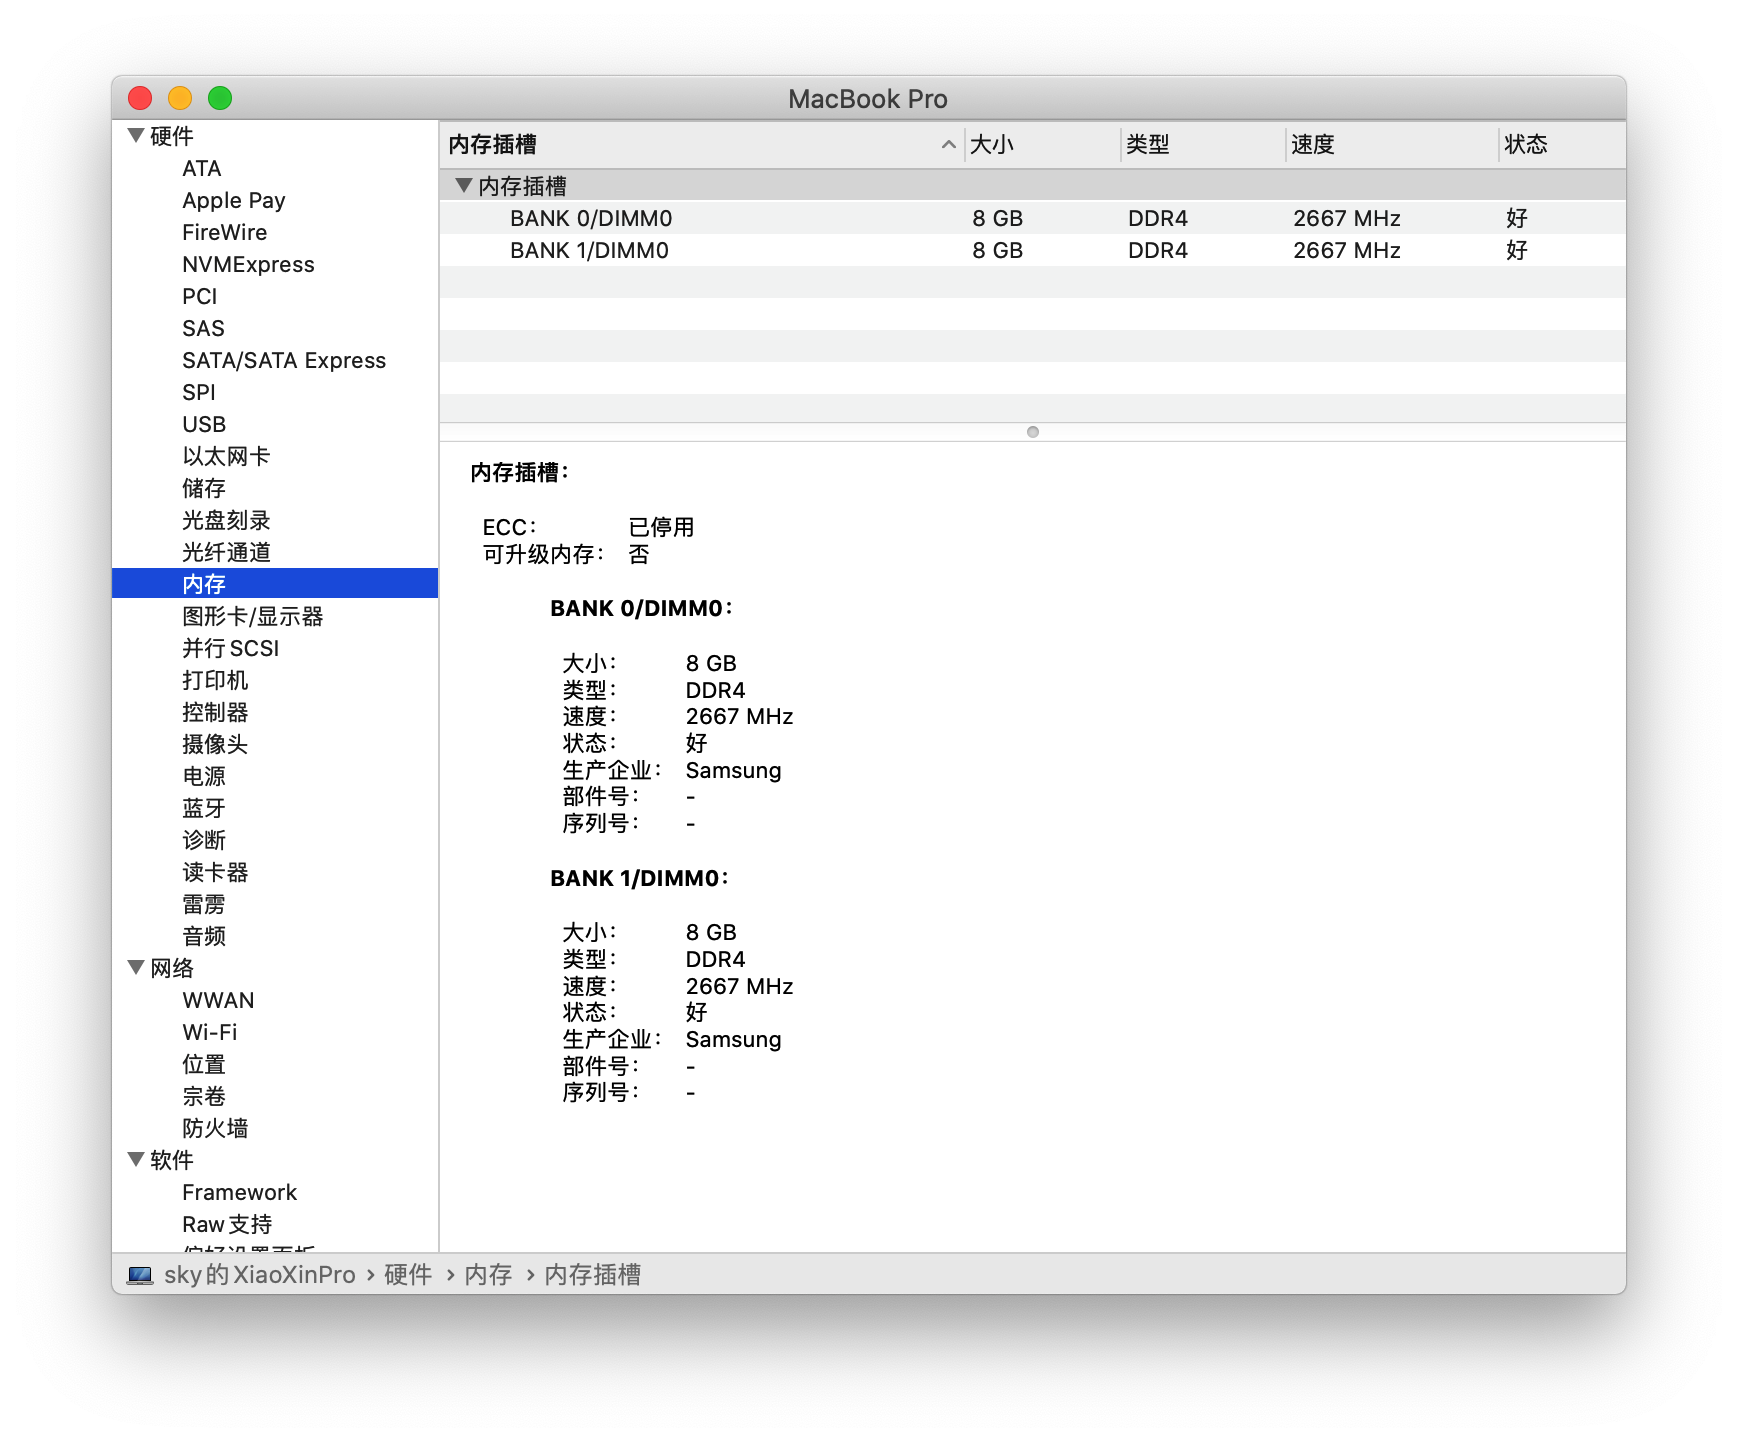
Task: Select 光纤通道 in the sidebar
Action: pyautogui.click(x=226, y=552)
